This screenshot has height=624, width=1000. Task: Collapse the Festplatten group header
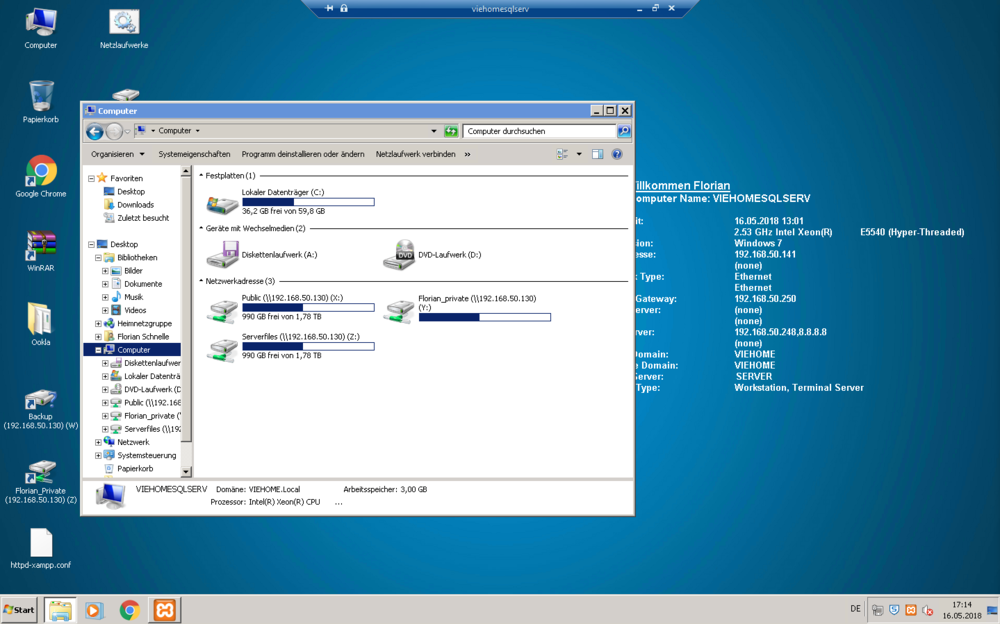pos(201,176)
